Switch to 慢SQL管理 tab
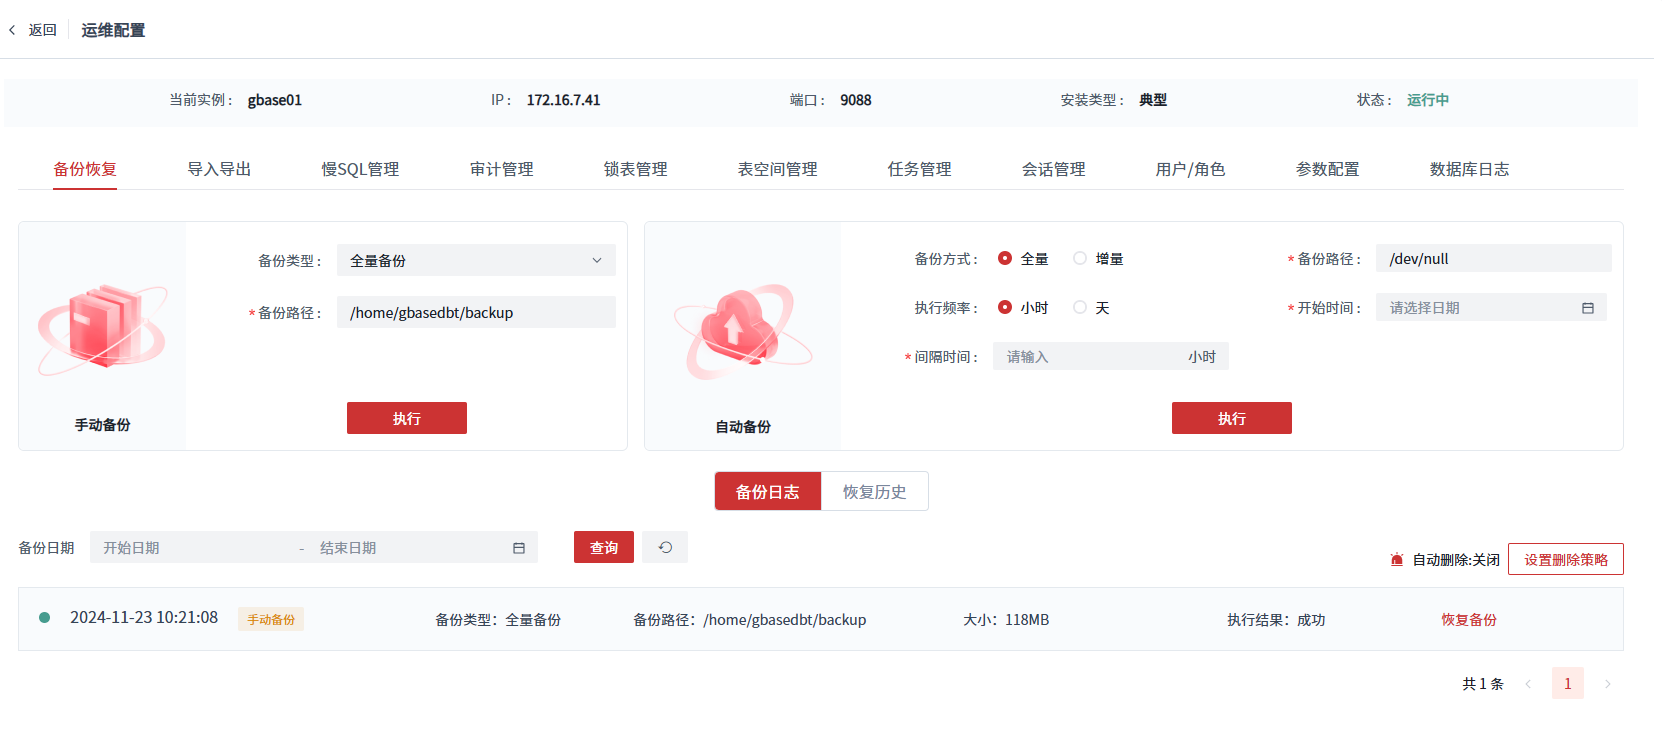The width and height of the screenshot is (1662, 736). [x=360, y=169]
